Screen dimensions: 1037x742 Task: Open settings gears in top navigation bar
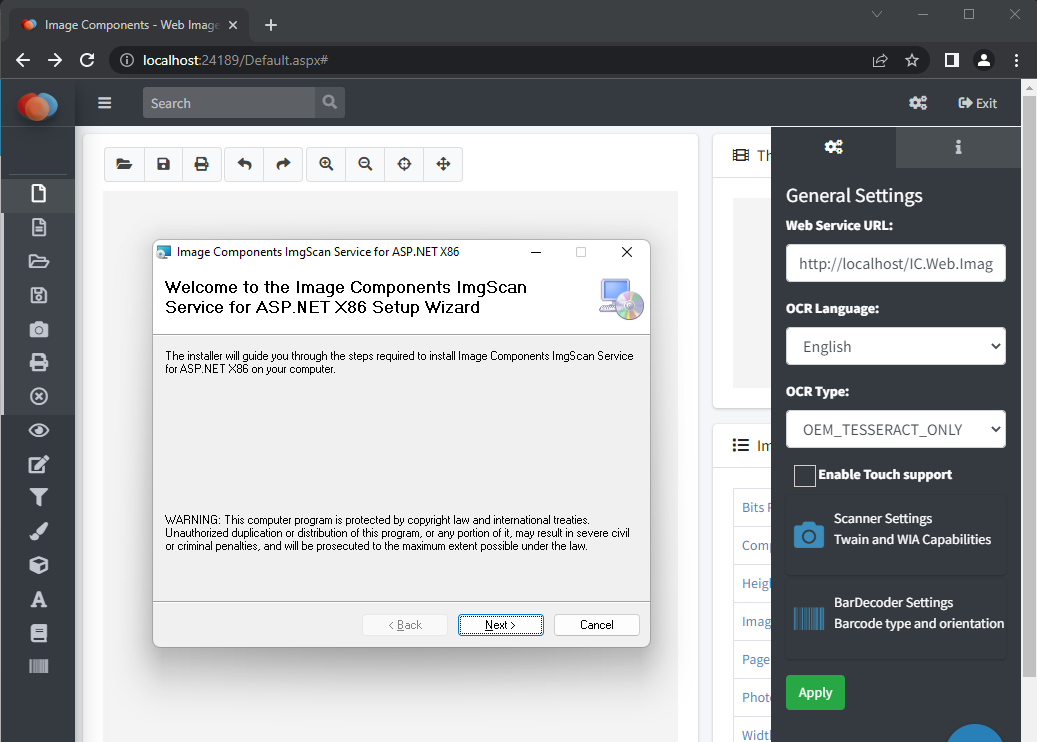[918, 103]
